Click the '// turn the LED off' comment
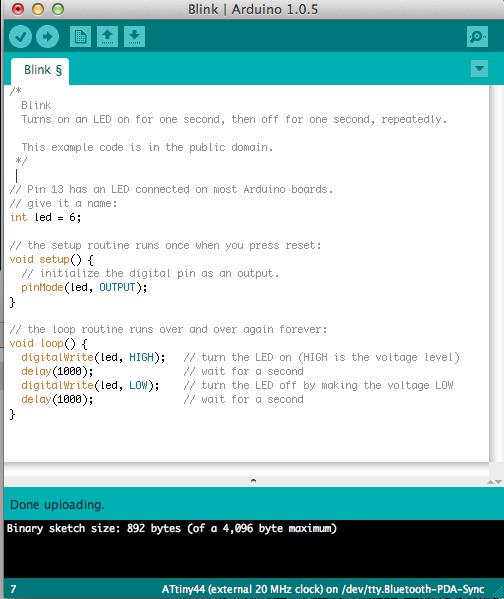 pyautogui.click(x=318, y=385)
